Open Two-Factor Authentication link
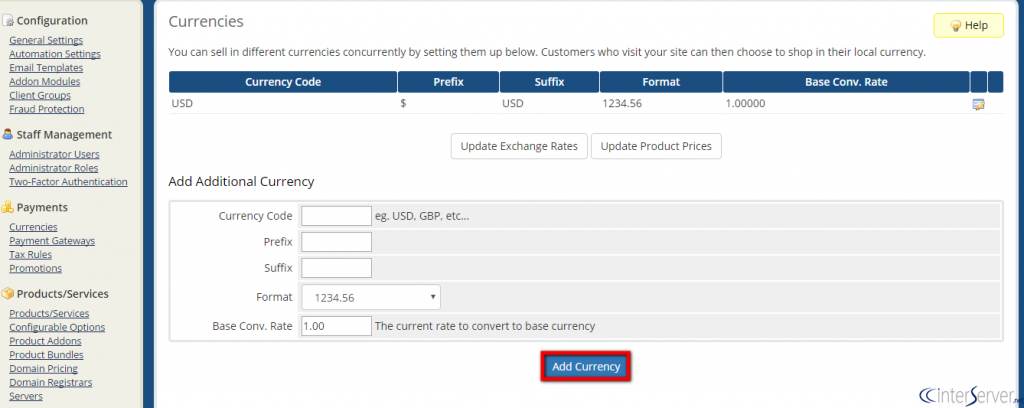The height and width of the screenshot is (408, 1024). (x=69, y=181)
